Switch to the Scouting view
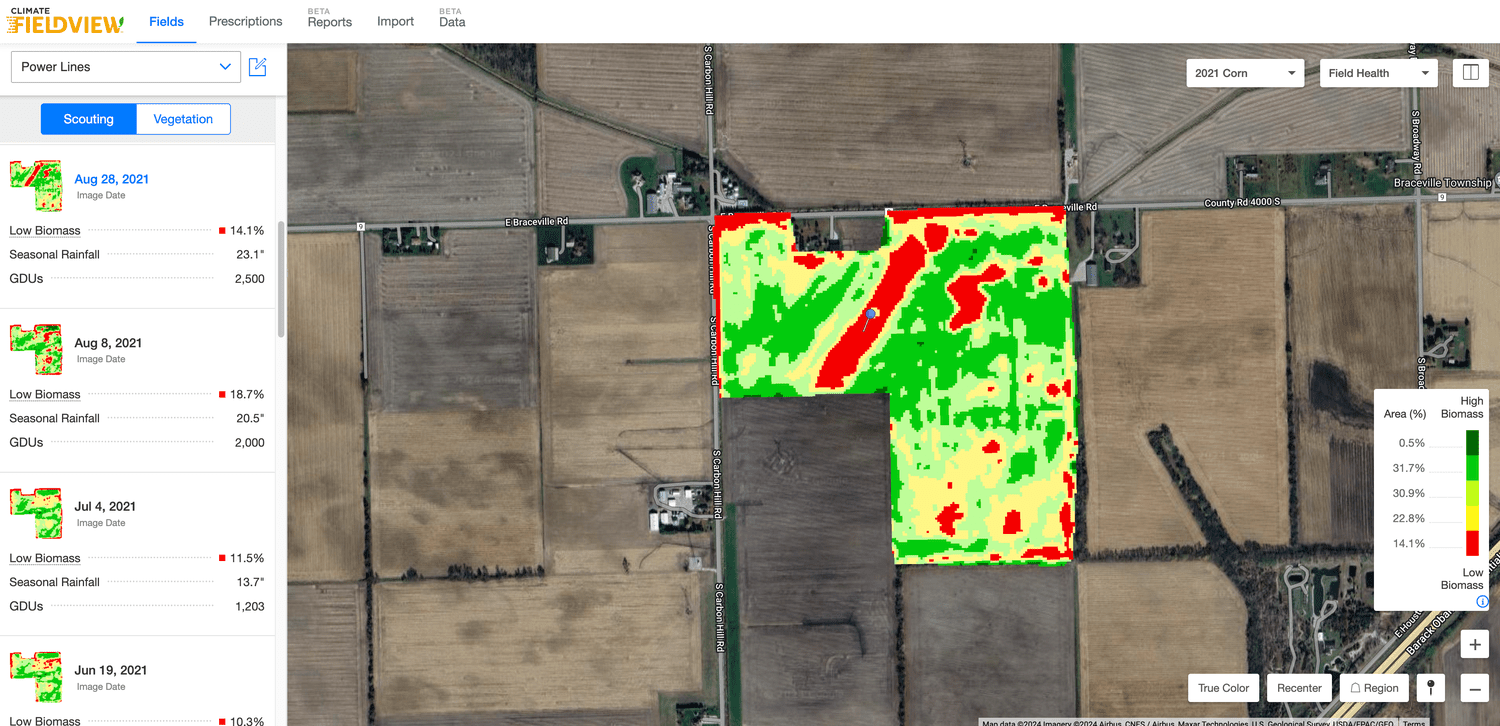Screen dimensions: 1500x726 (88, 119)
